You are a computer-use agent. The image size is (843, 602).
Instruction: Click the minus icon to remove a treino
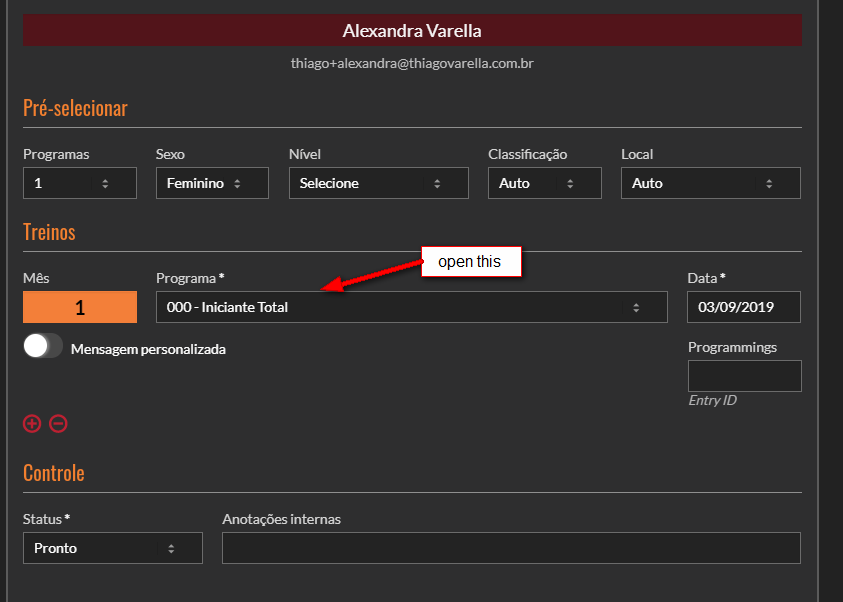click(x=58, y=423)
